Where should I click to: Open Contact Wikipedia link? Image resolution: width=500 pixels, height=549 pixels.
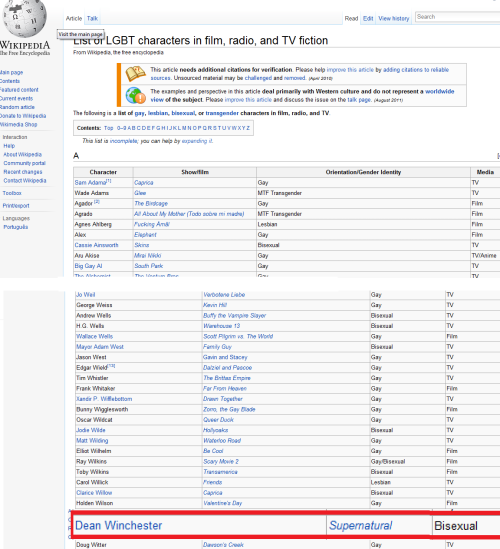pyautogui.click(x=25, y=181)
